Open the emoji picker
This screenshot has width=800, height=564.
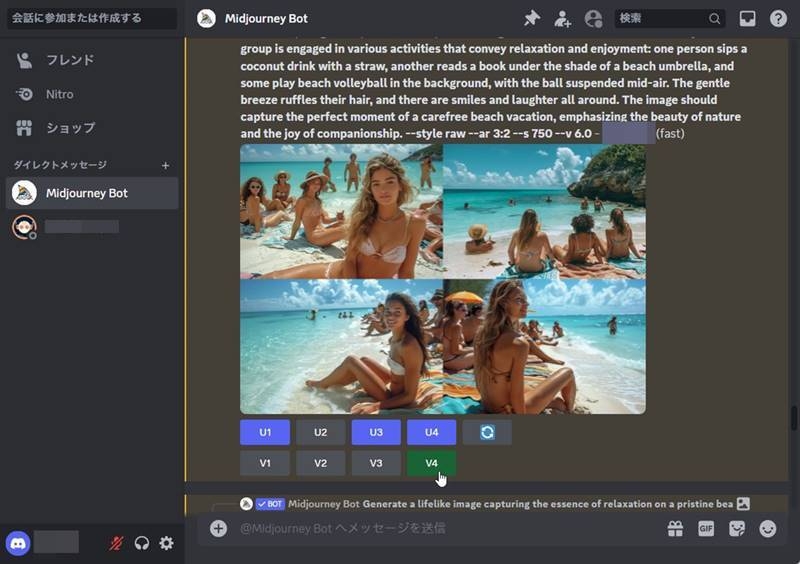click(x=768, y=528)
